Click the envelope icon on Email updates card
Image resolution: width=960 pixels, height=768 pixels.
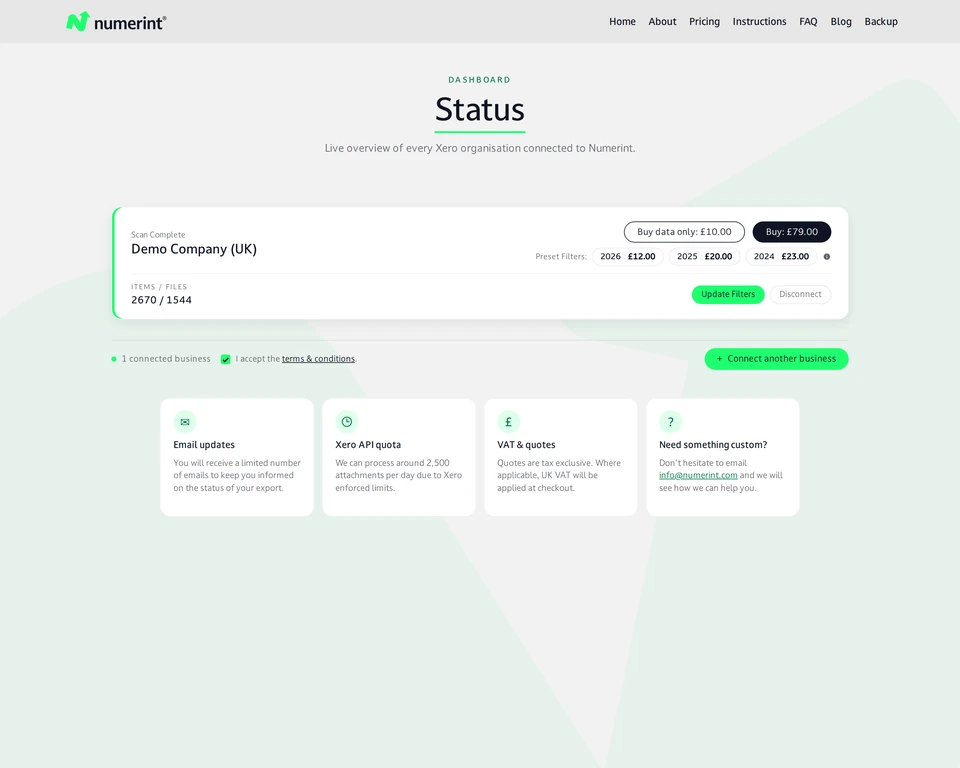point(185,421)
